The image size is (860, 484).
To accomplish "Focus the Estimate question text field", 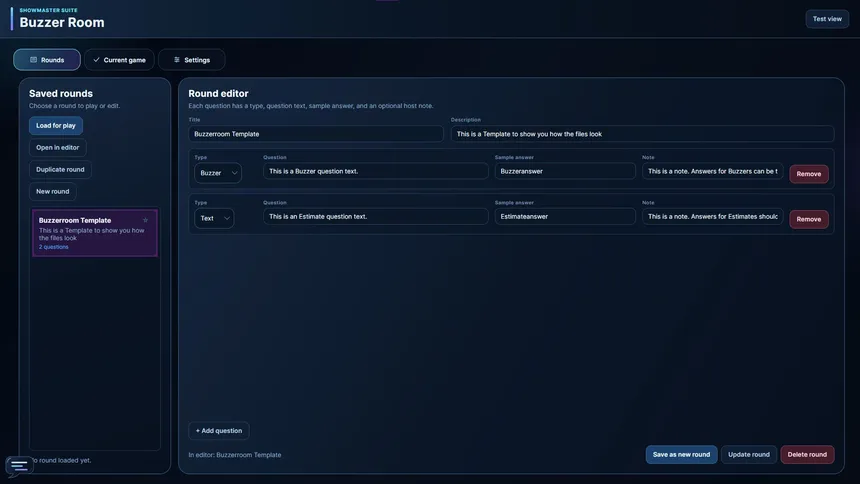I will [376, 216].
